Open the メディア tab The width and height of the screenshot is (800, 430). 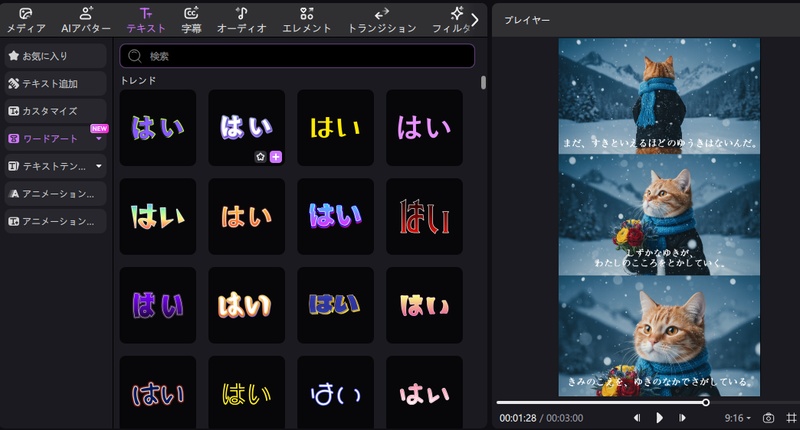(x=26, y=20)
